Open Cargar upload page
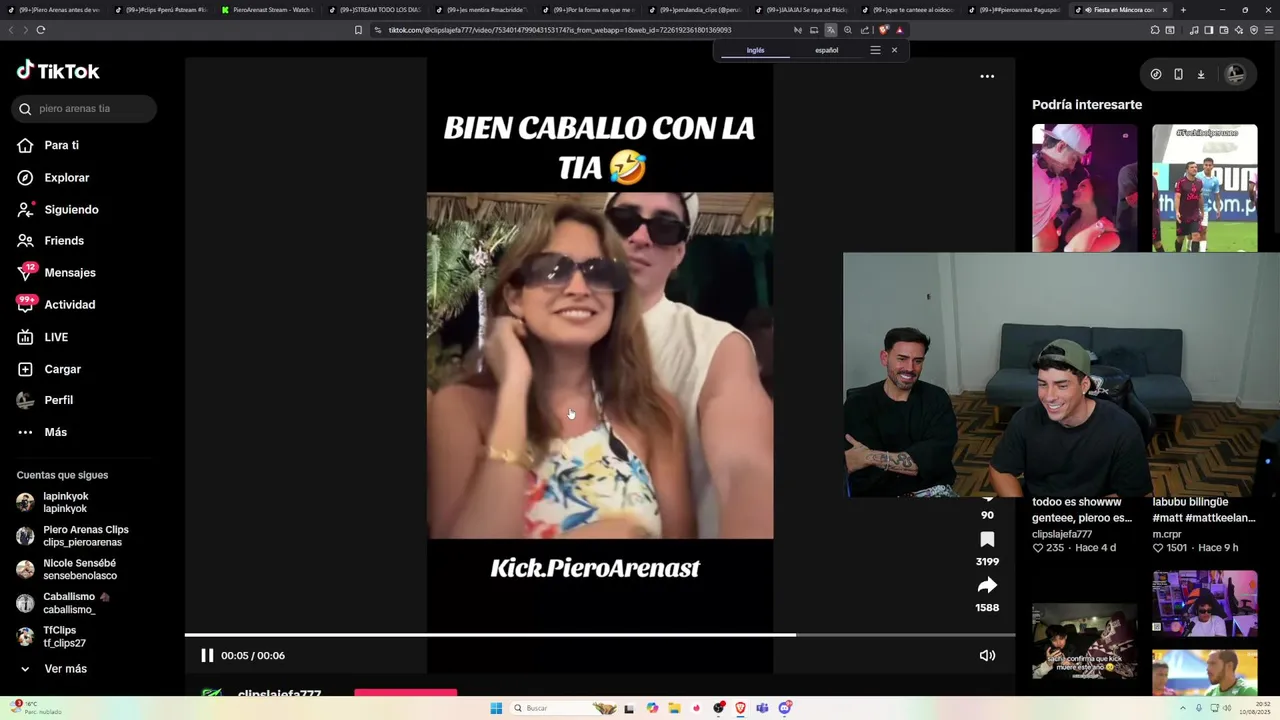This screenshot has width=1280, height=720. point(48,369)
